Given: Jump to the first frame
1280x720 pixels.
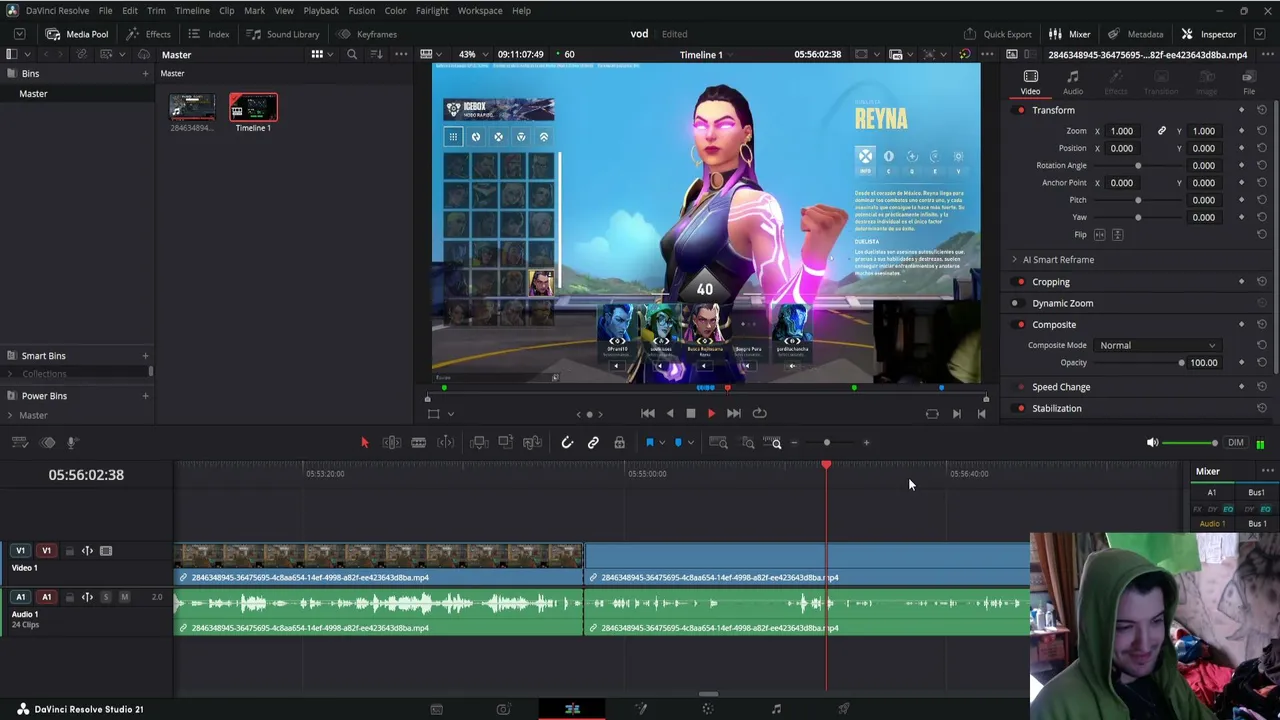Looking at the screenshot, I should (x=648, y=413).
